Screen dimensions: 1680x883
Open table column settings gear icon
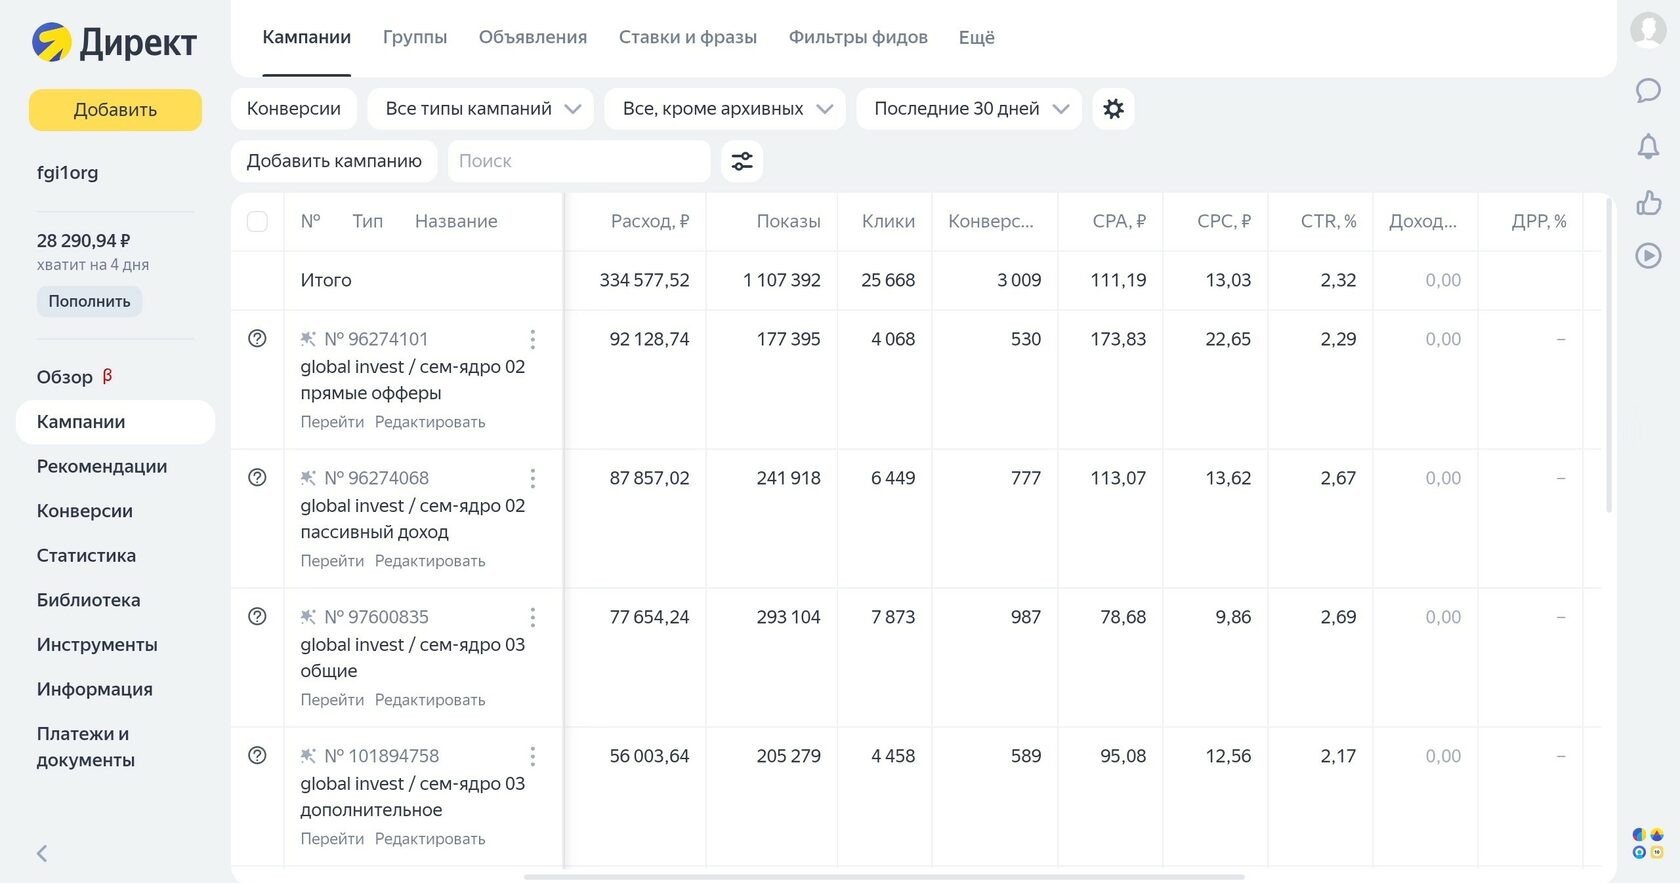coord(1113,109)
